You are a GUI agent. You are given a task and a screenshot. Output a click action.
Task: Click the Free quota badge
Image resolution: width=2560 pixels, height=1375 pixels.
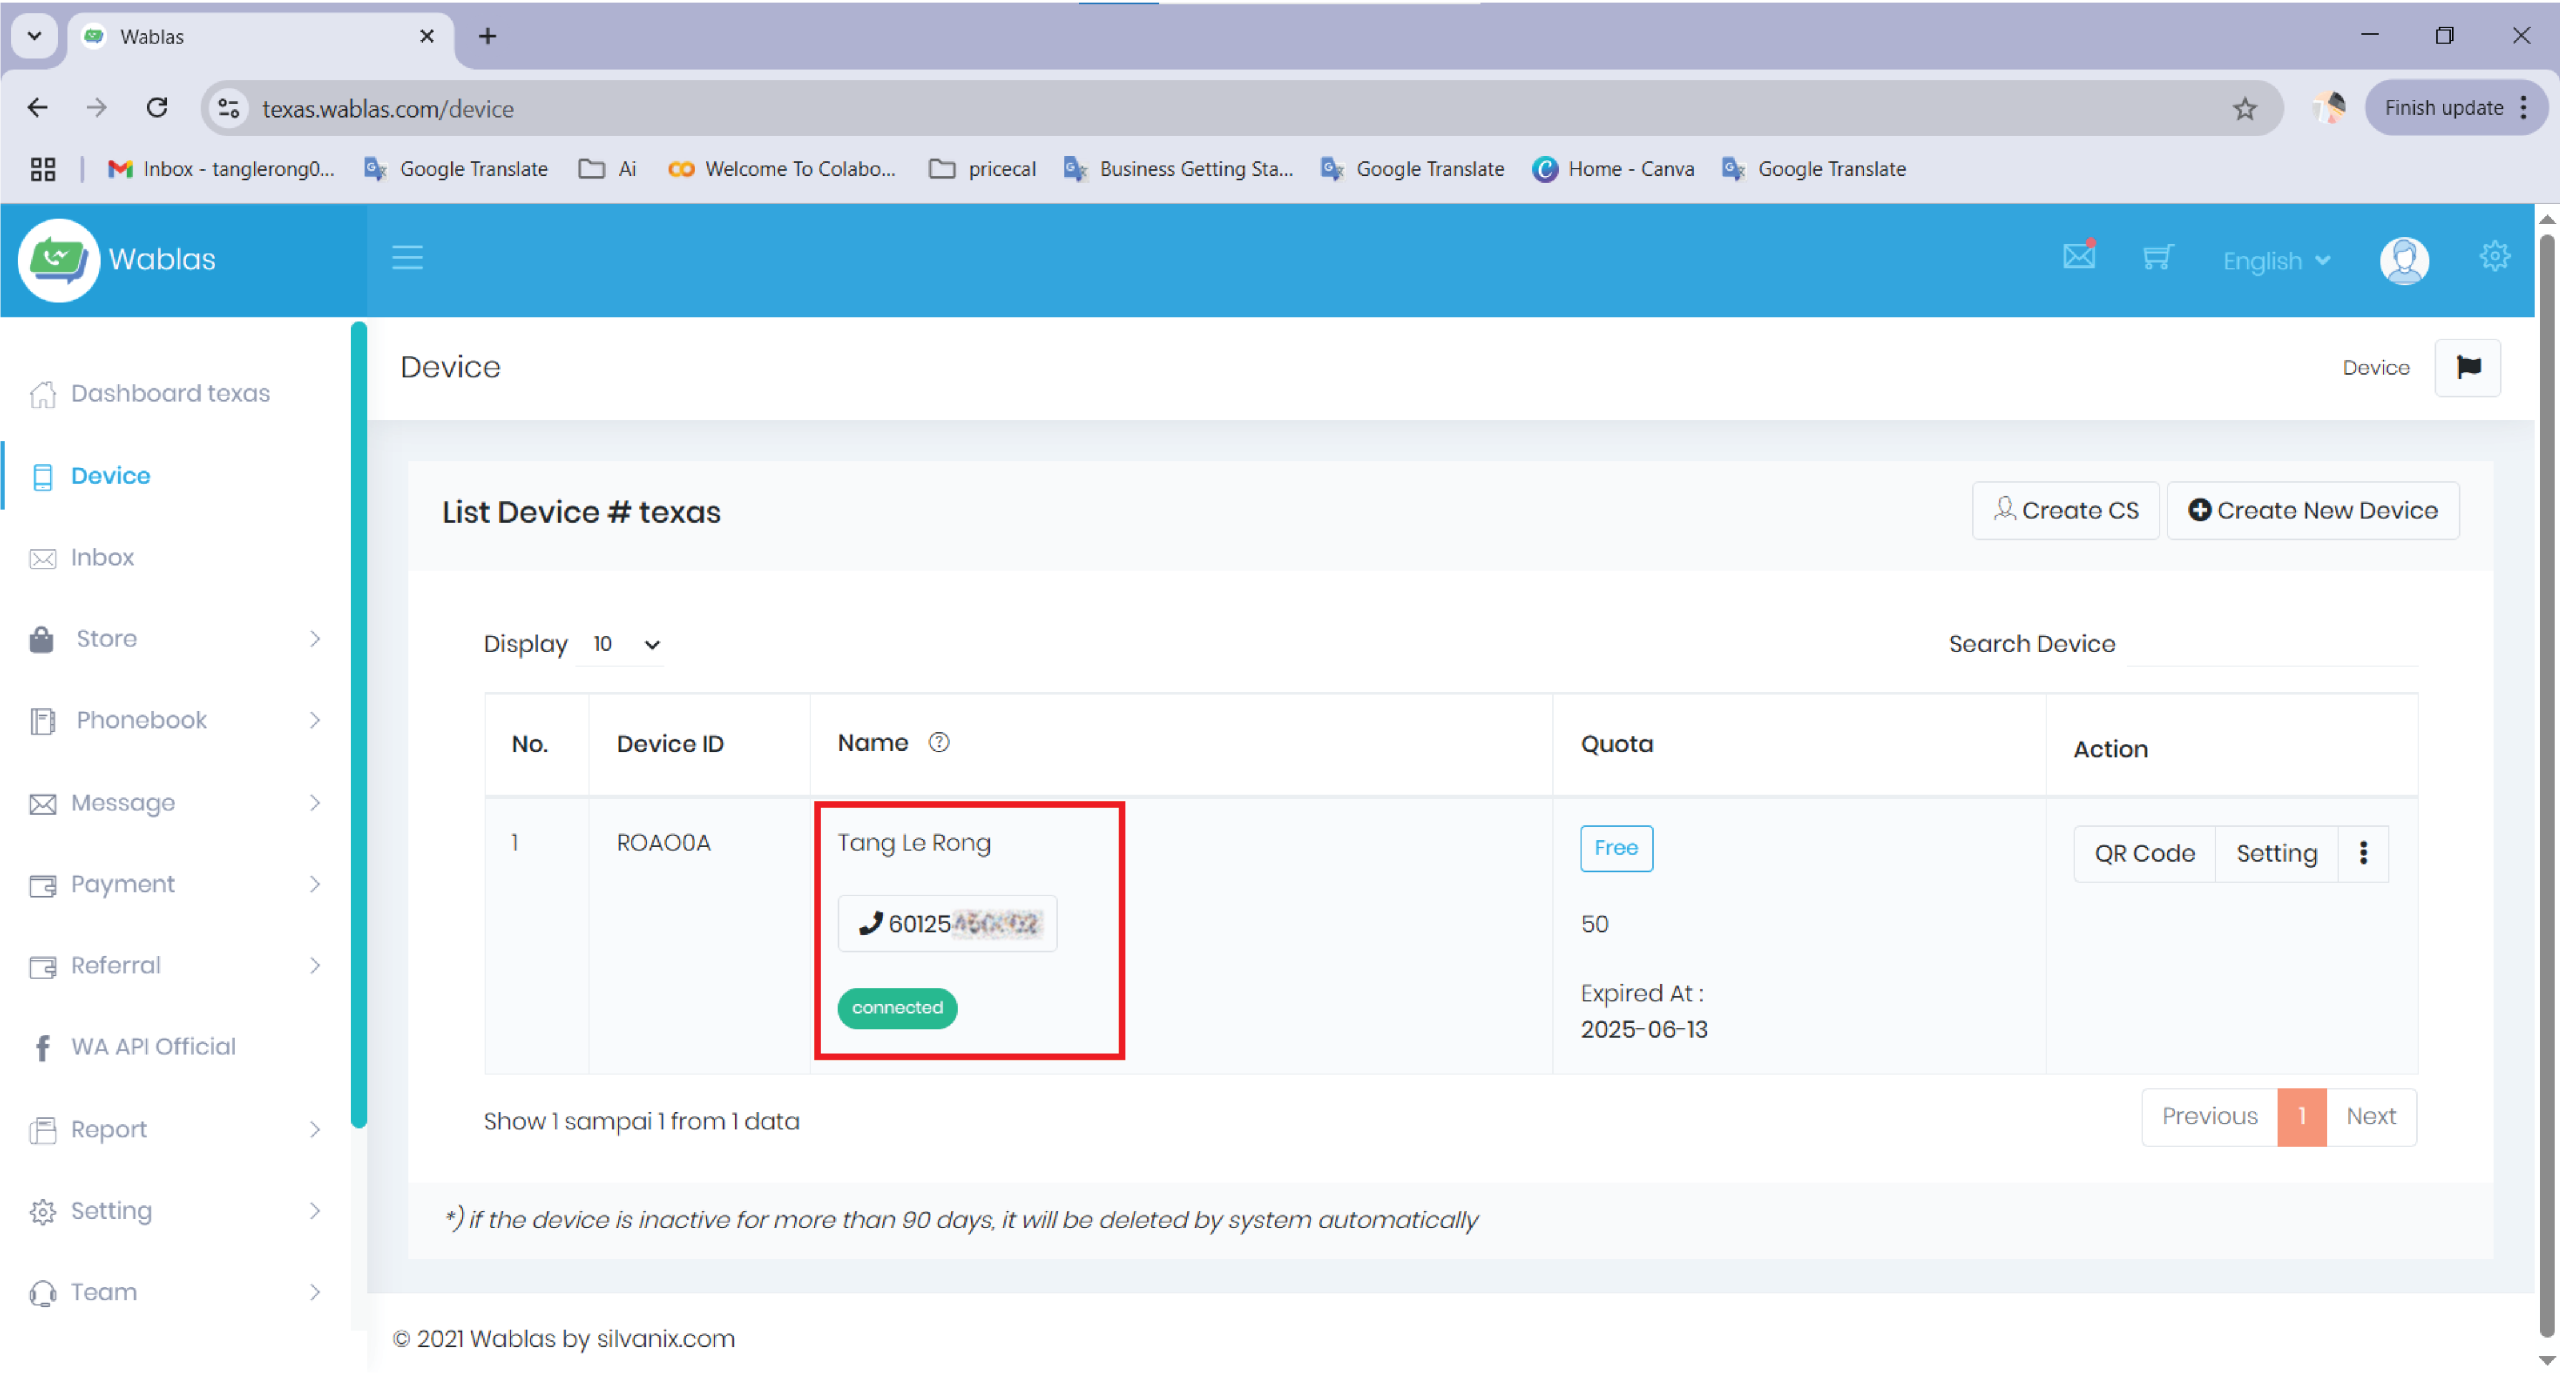tap(1616, 848)
